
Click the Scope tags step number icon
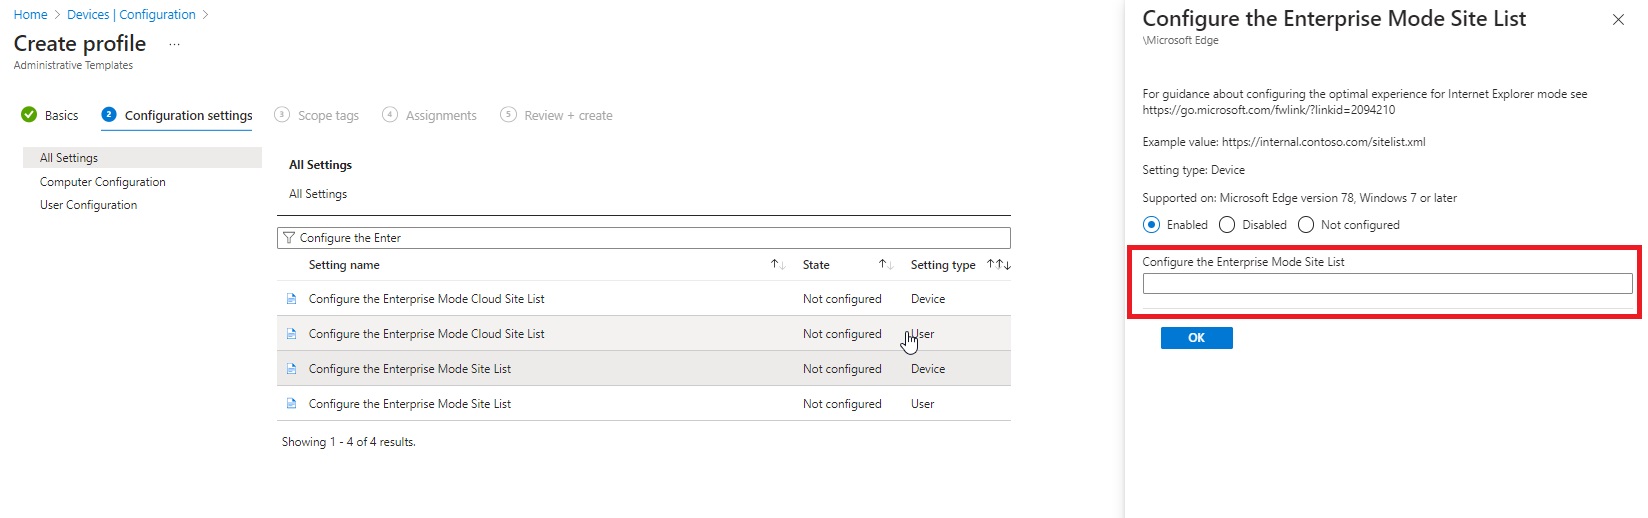pos(282,115)
